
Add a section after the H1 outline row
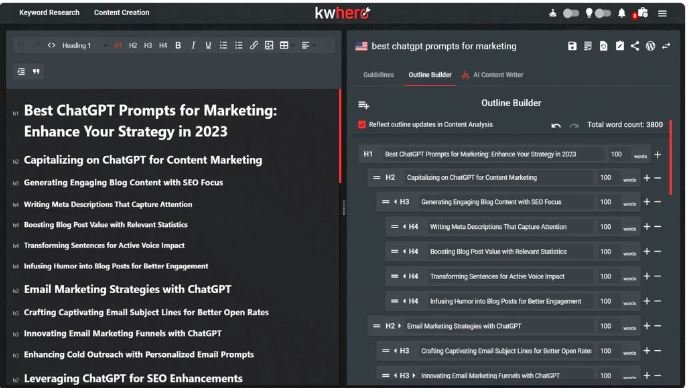click(x=657, y=154)
